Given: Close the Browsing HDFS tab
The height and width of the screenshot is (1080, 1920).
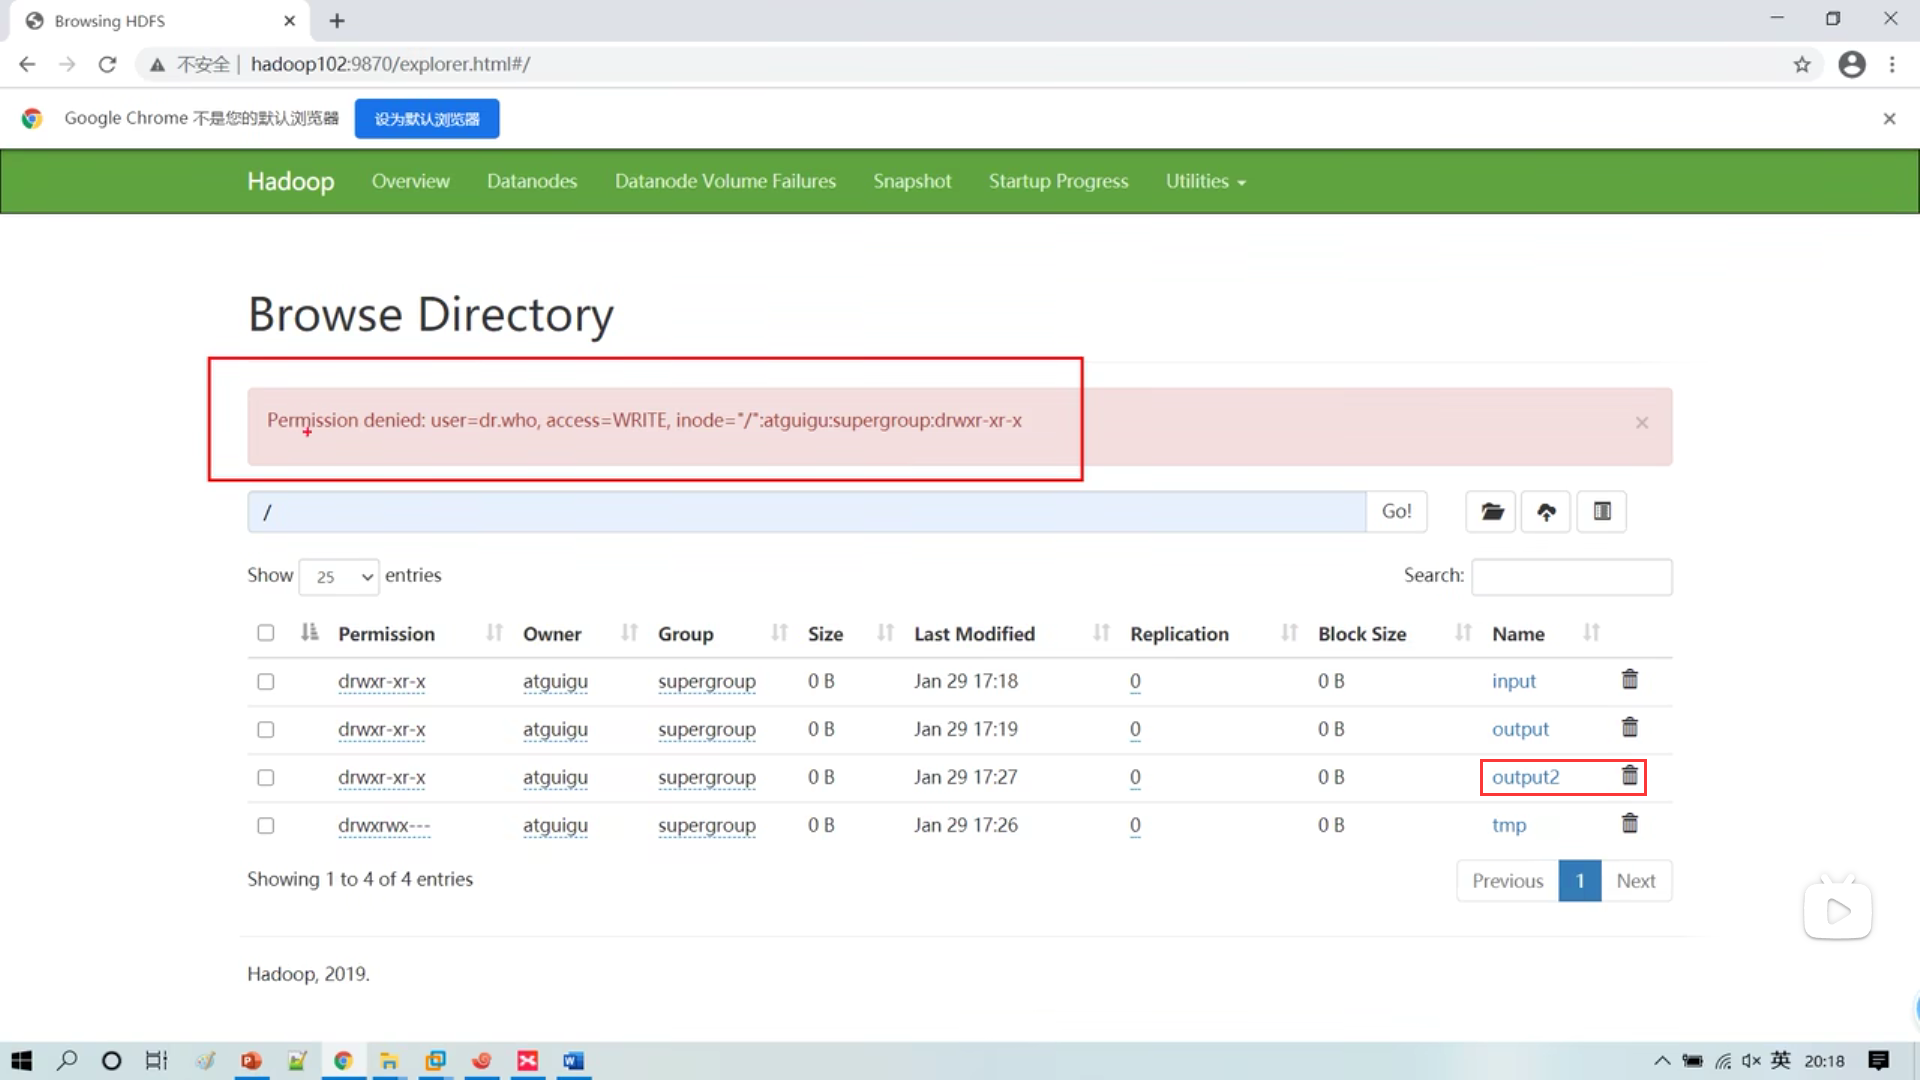Looking at the screenshot, I should click(289, 20).
